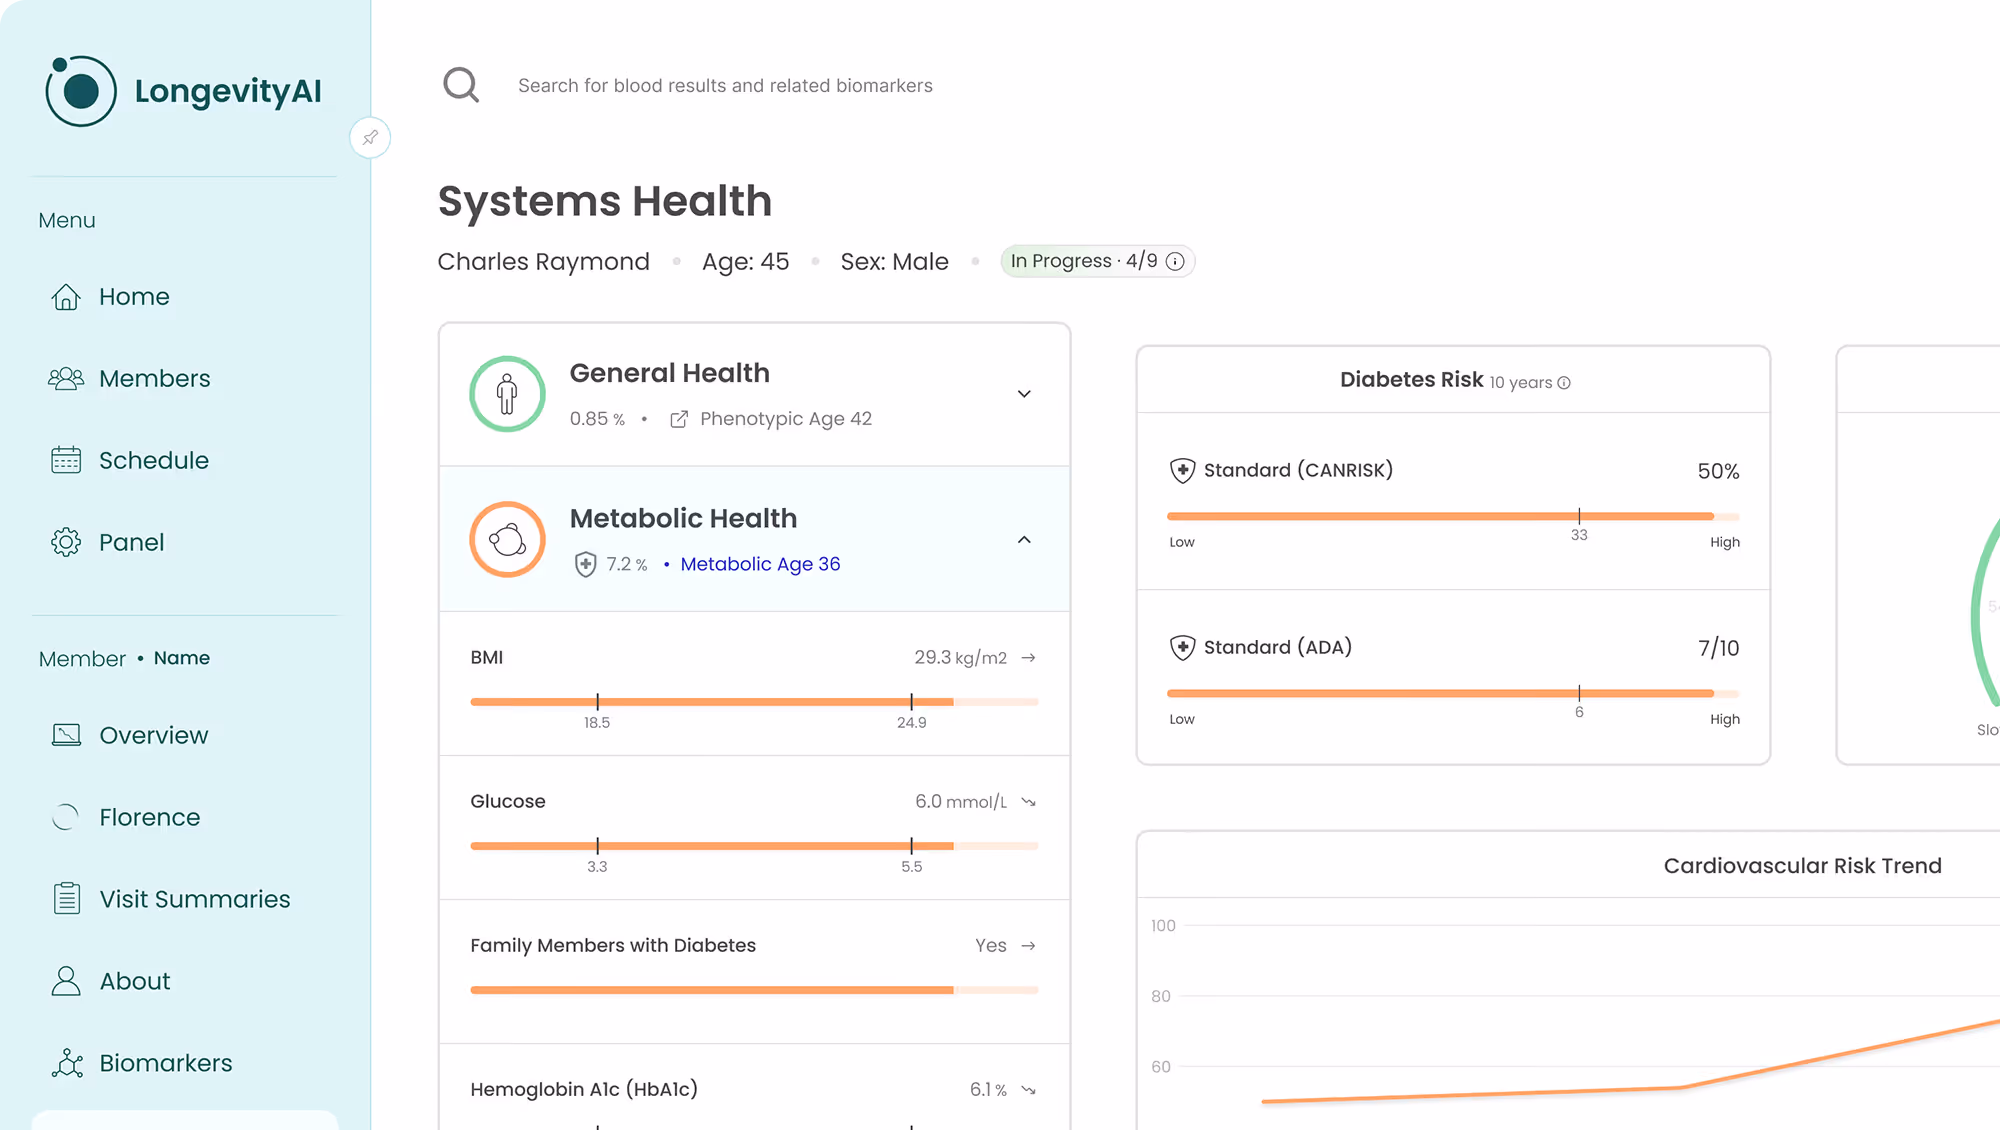Expand the General Health section
The width and height of the screenshot is (2000, 1130).
pos(1024,394)
